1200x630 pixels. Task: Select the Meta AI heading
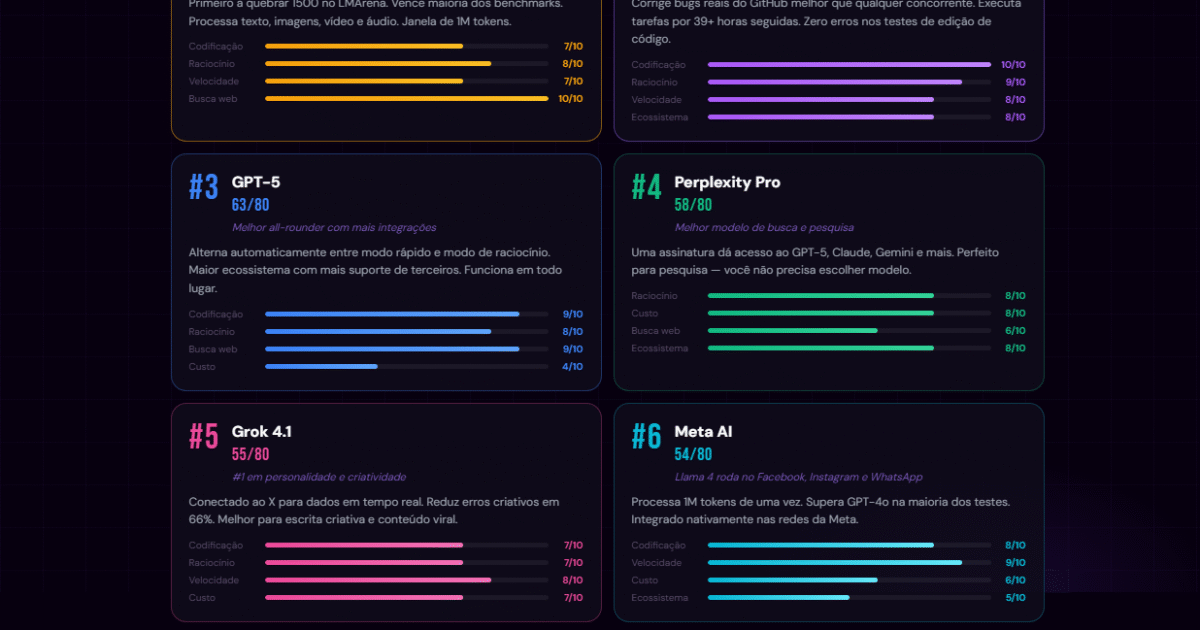point(703,432)
